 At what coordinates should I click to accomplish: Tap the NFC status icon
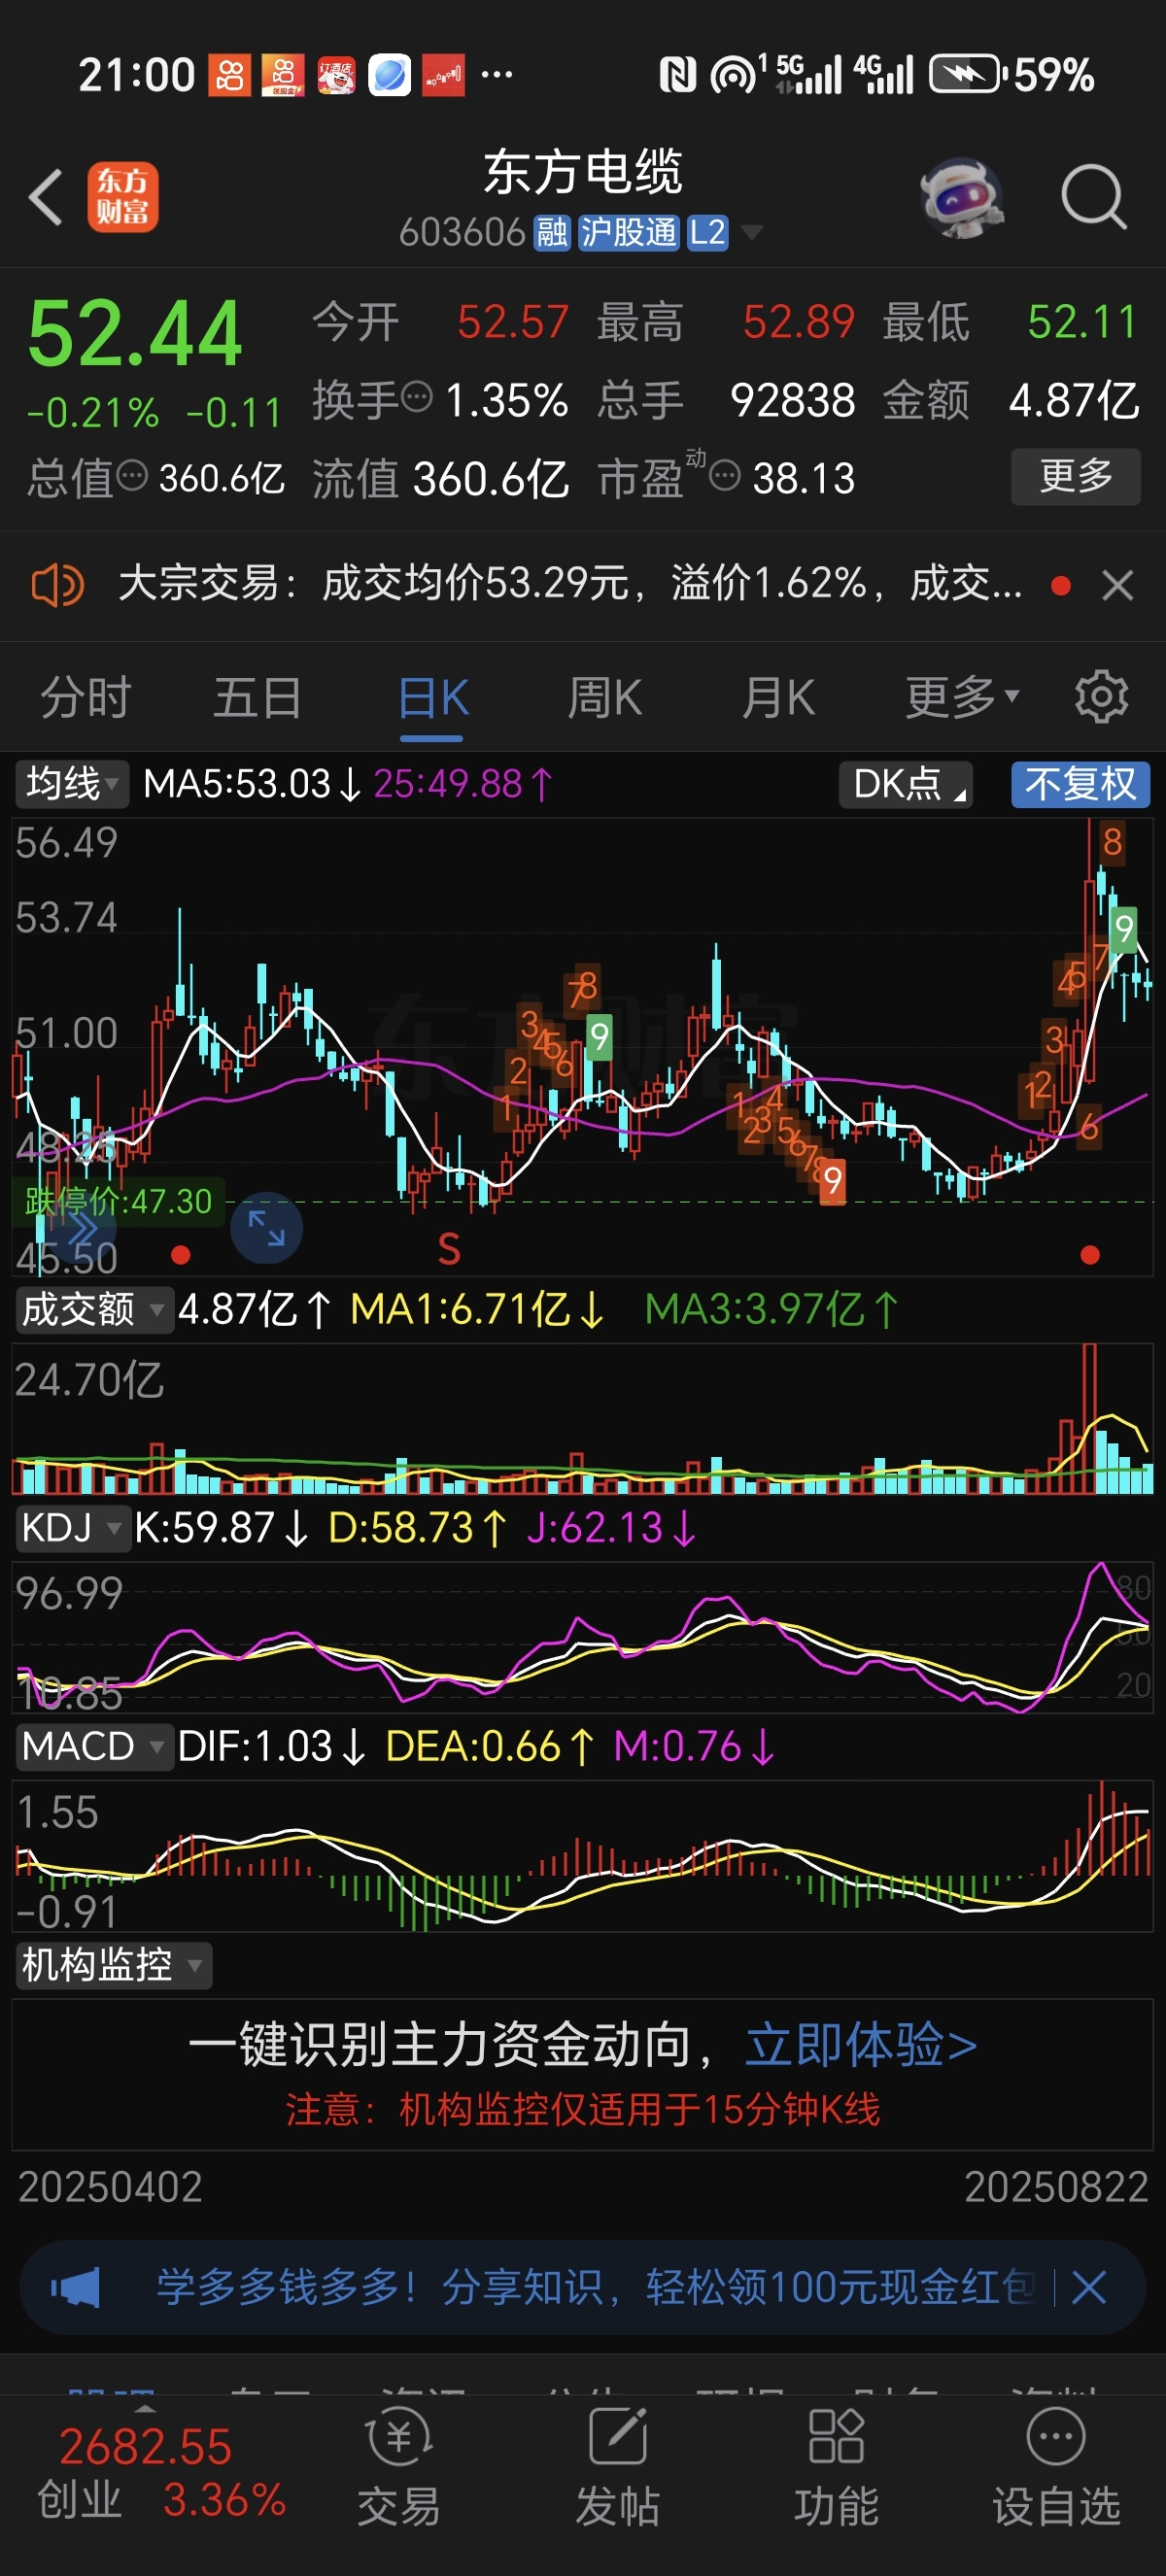click(x=677, y=74)
